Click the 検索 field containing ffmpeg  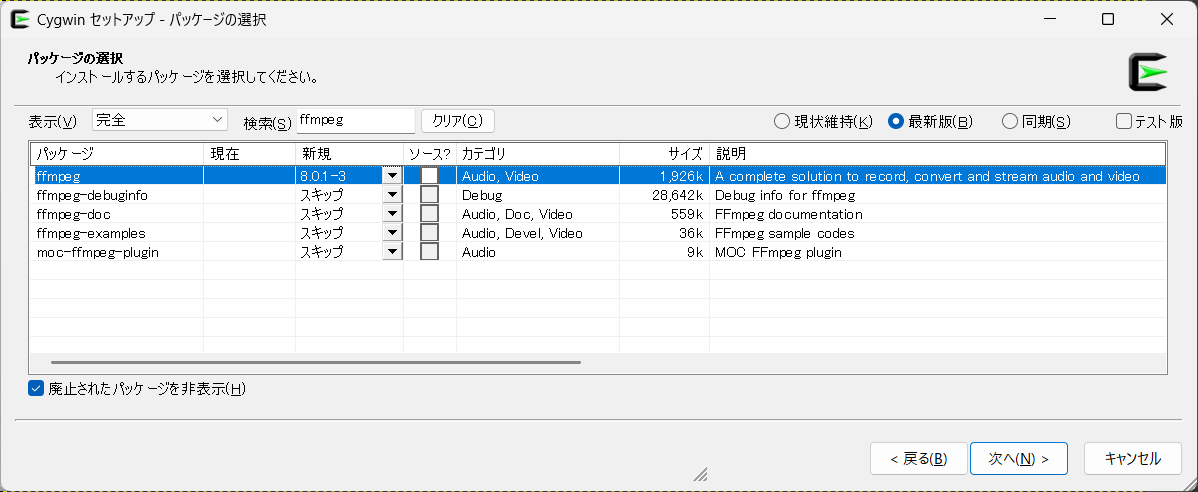pyautogui.click(x=355, y=120)
